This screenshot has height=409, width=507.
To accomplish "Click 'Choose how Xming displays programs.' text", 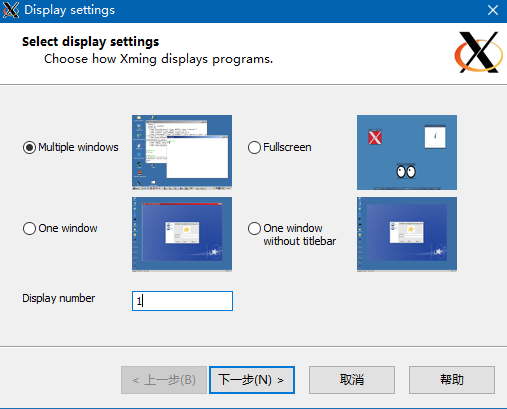I will [x=159, y=59].
